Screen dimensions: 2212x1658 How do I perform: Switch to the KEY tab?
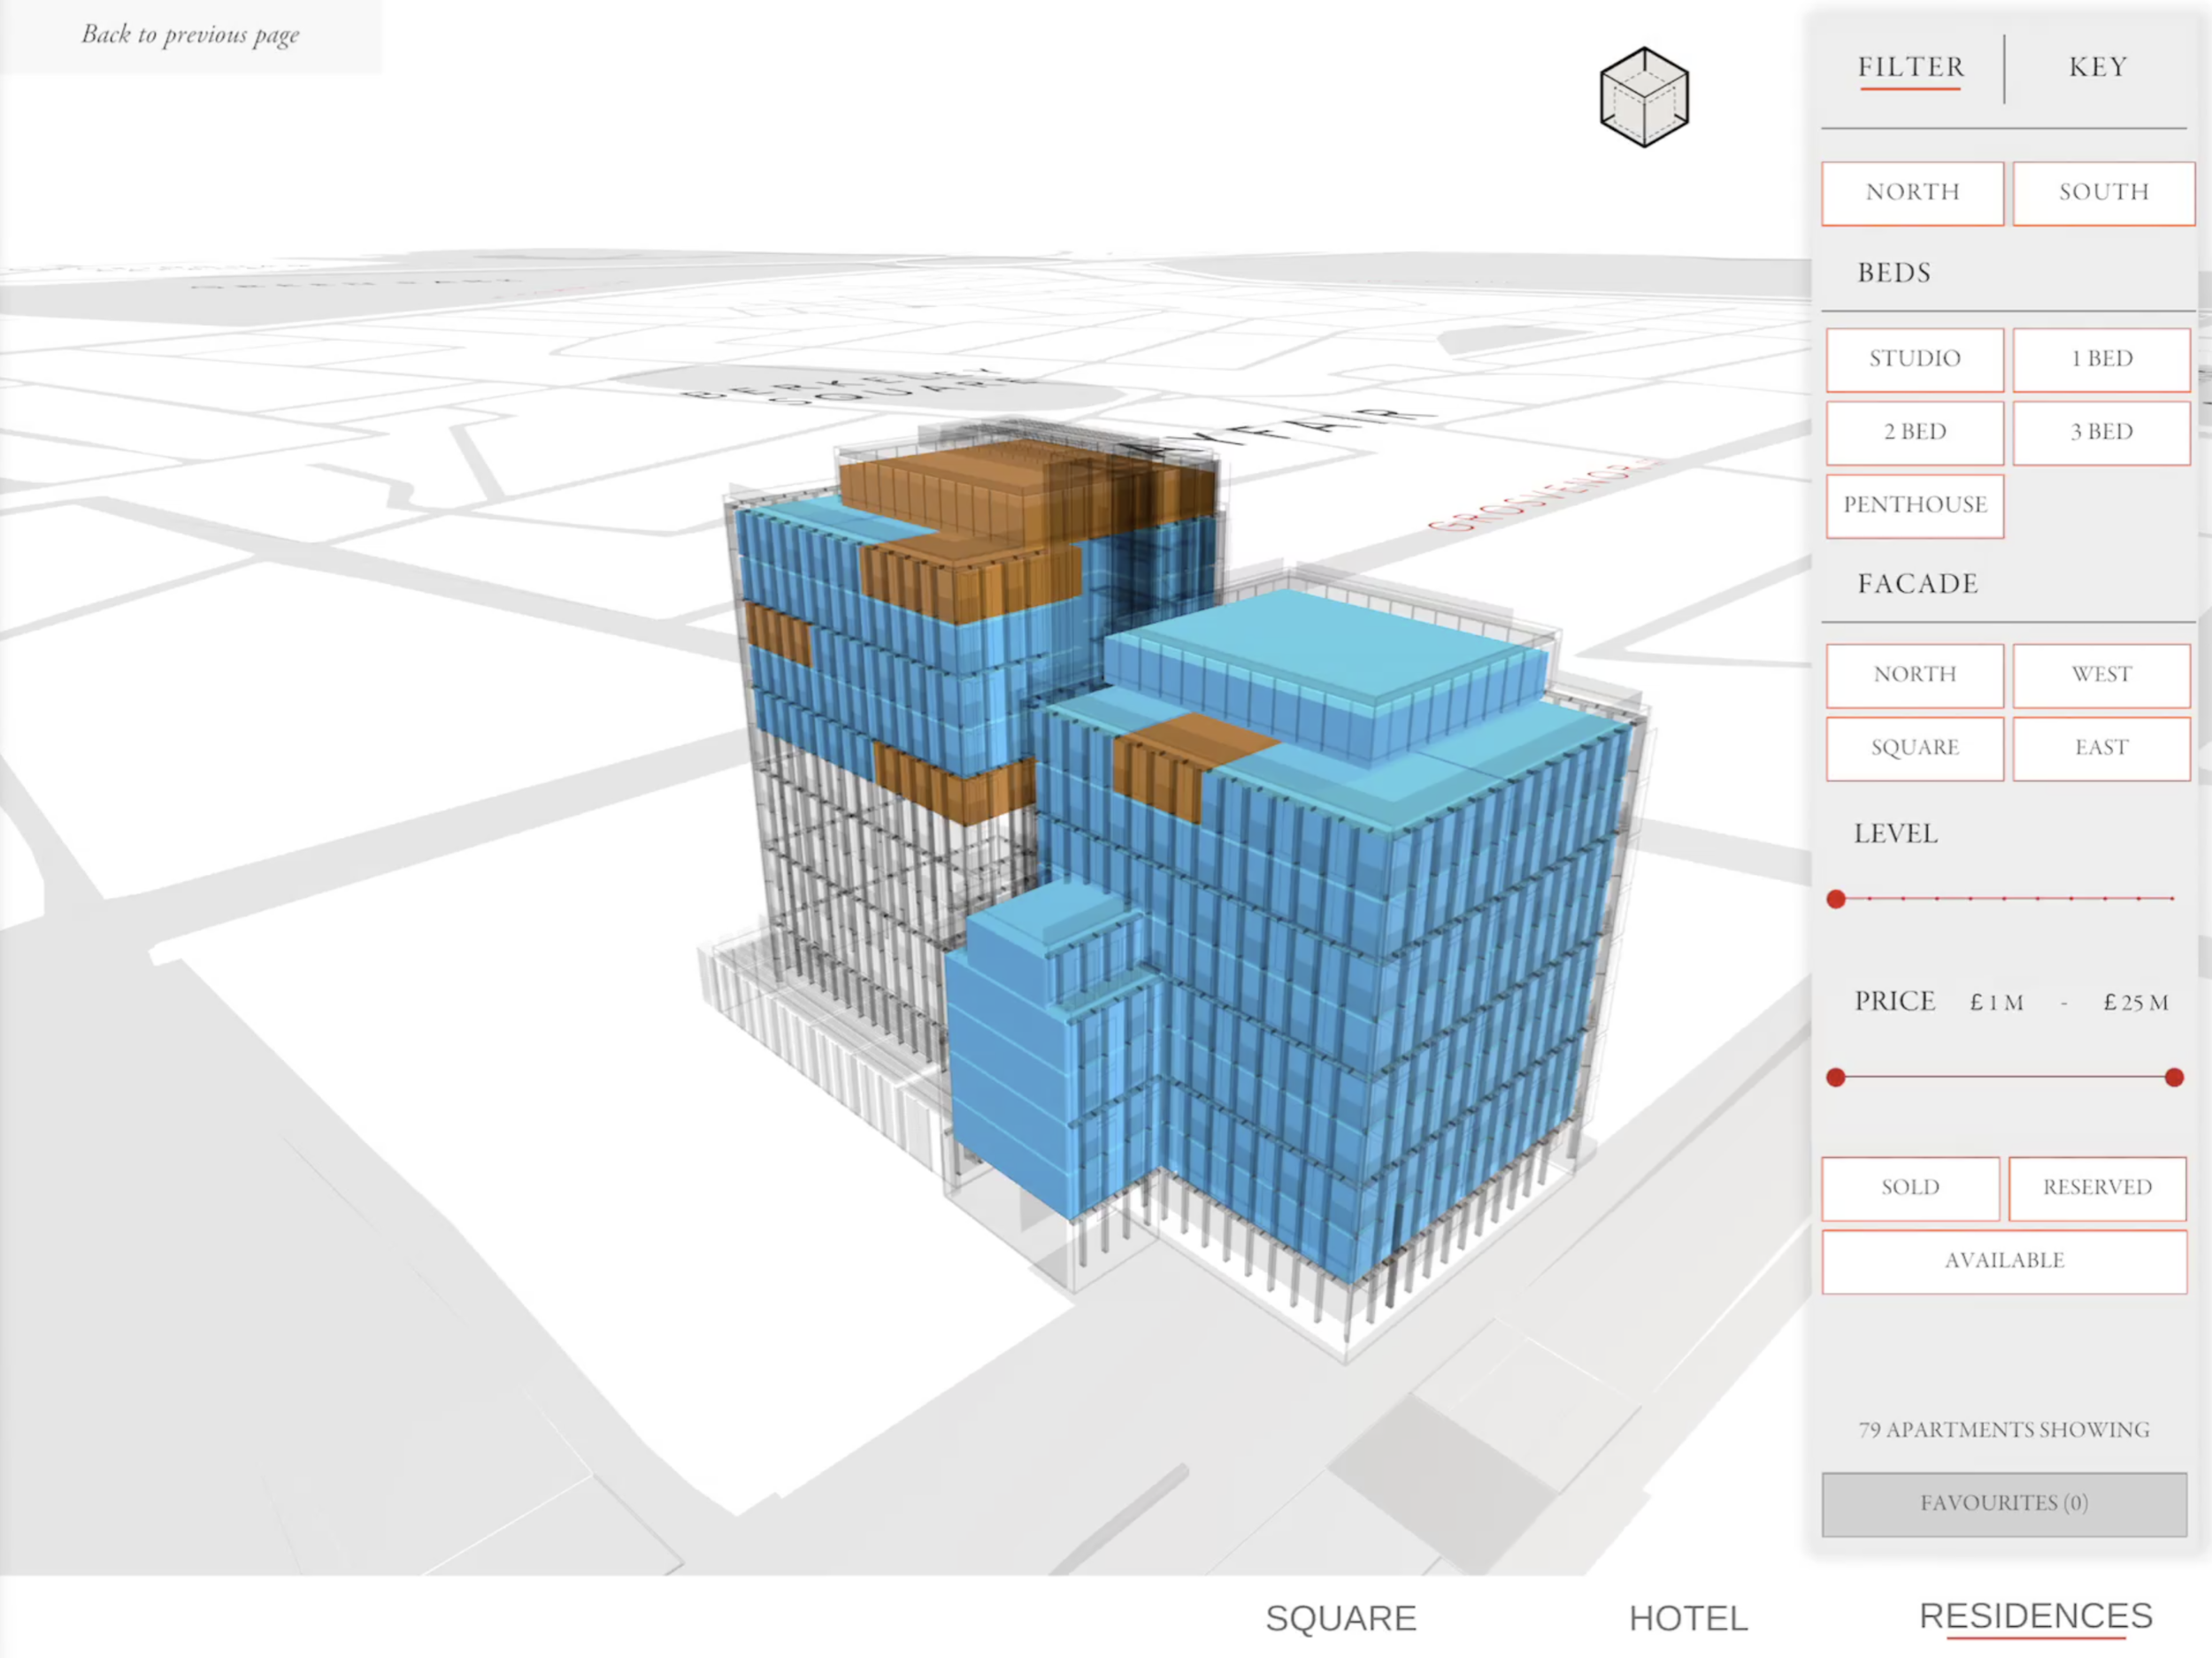pyautogui.click(x=2098, y=67)
